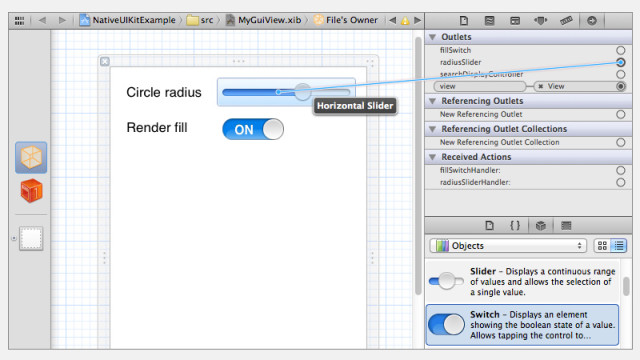The width and height of the screenshot is (640, 360).
Task: Select the fillSwitch outlet row
Action: (x=528, y=50)
